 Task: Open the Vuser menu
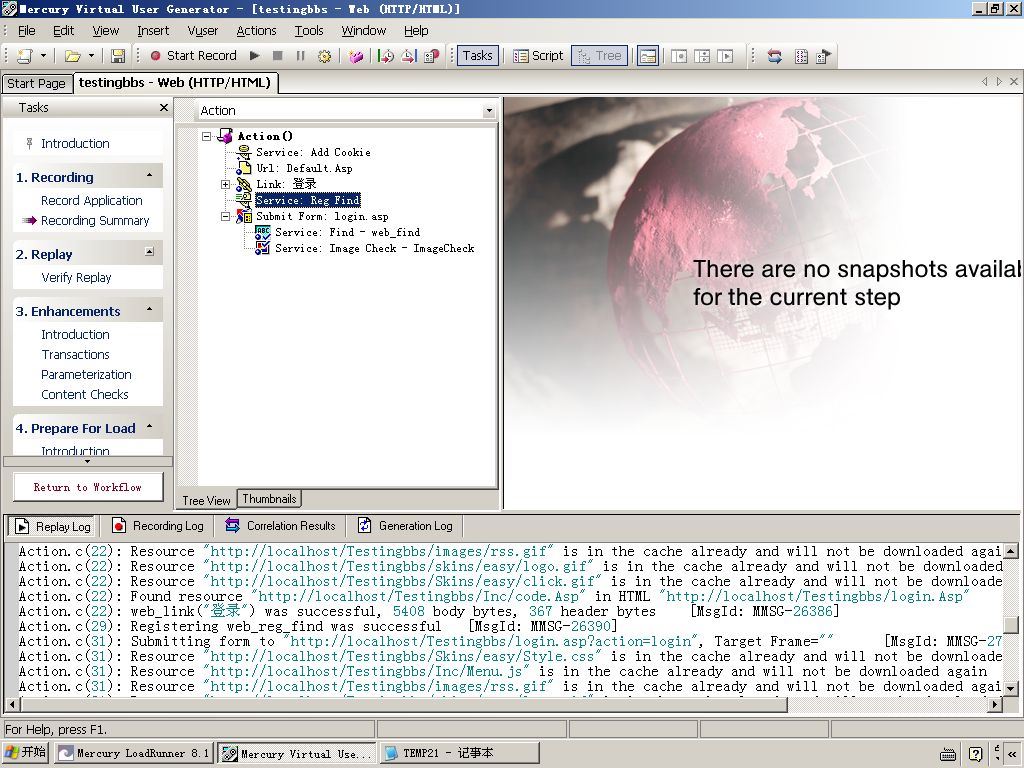(202, 31)
